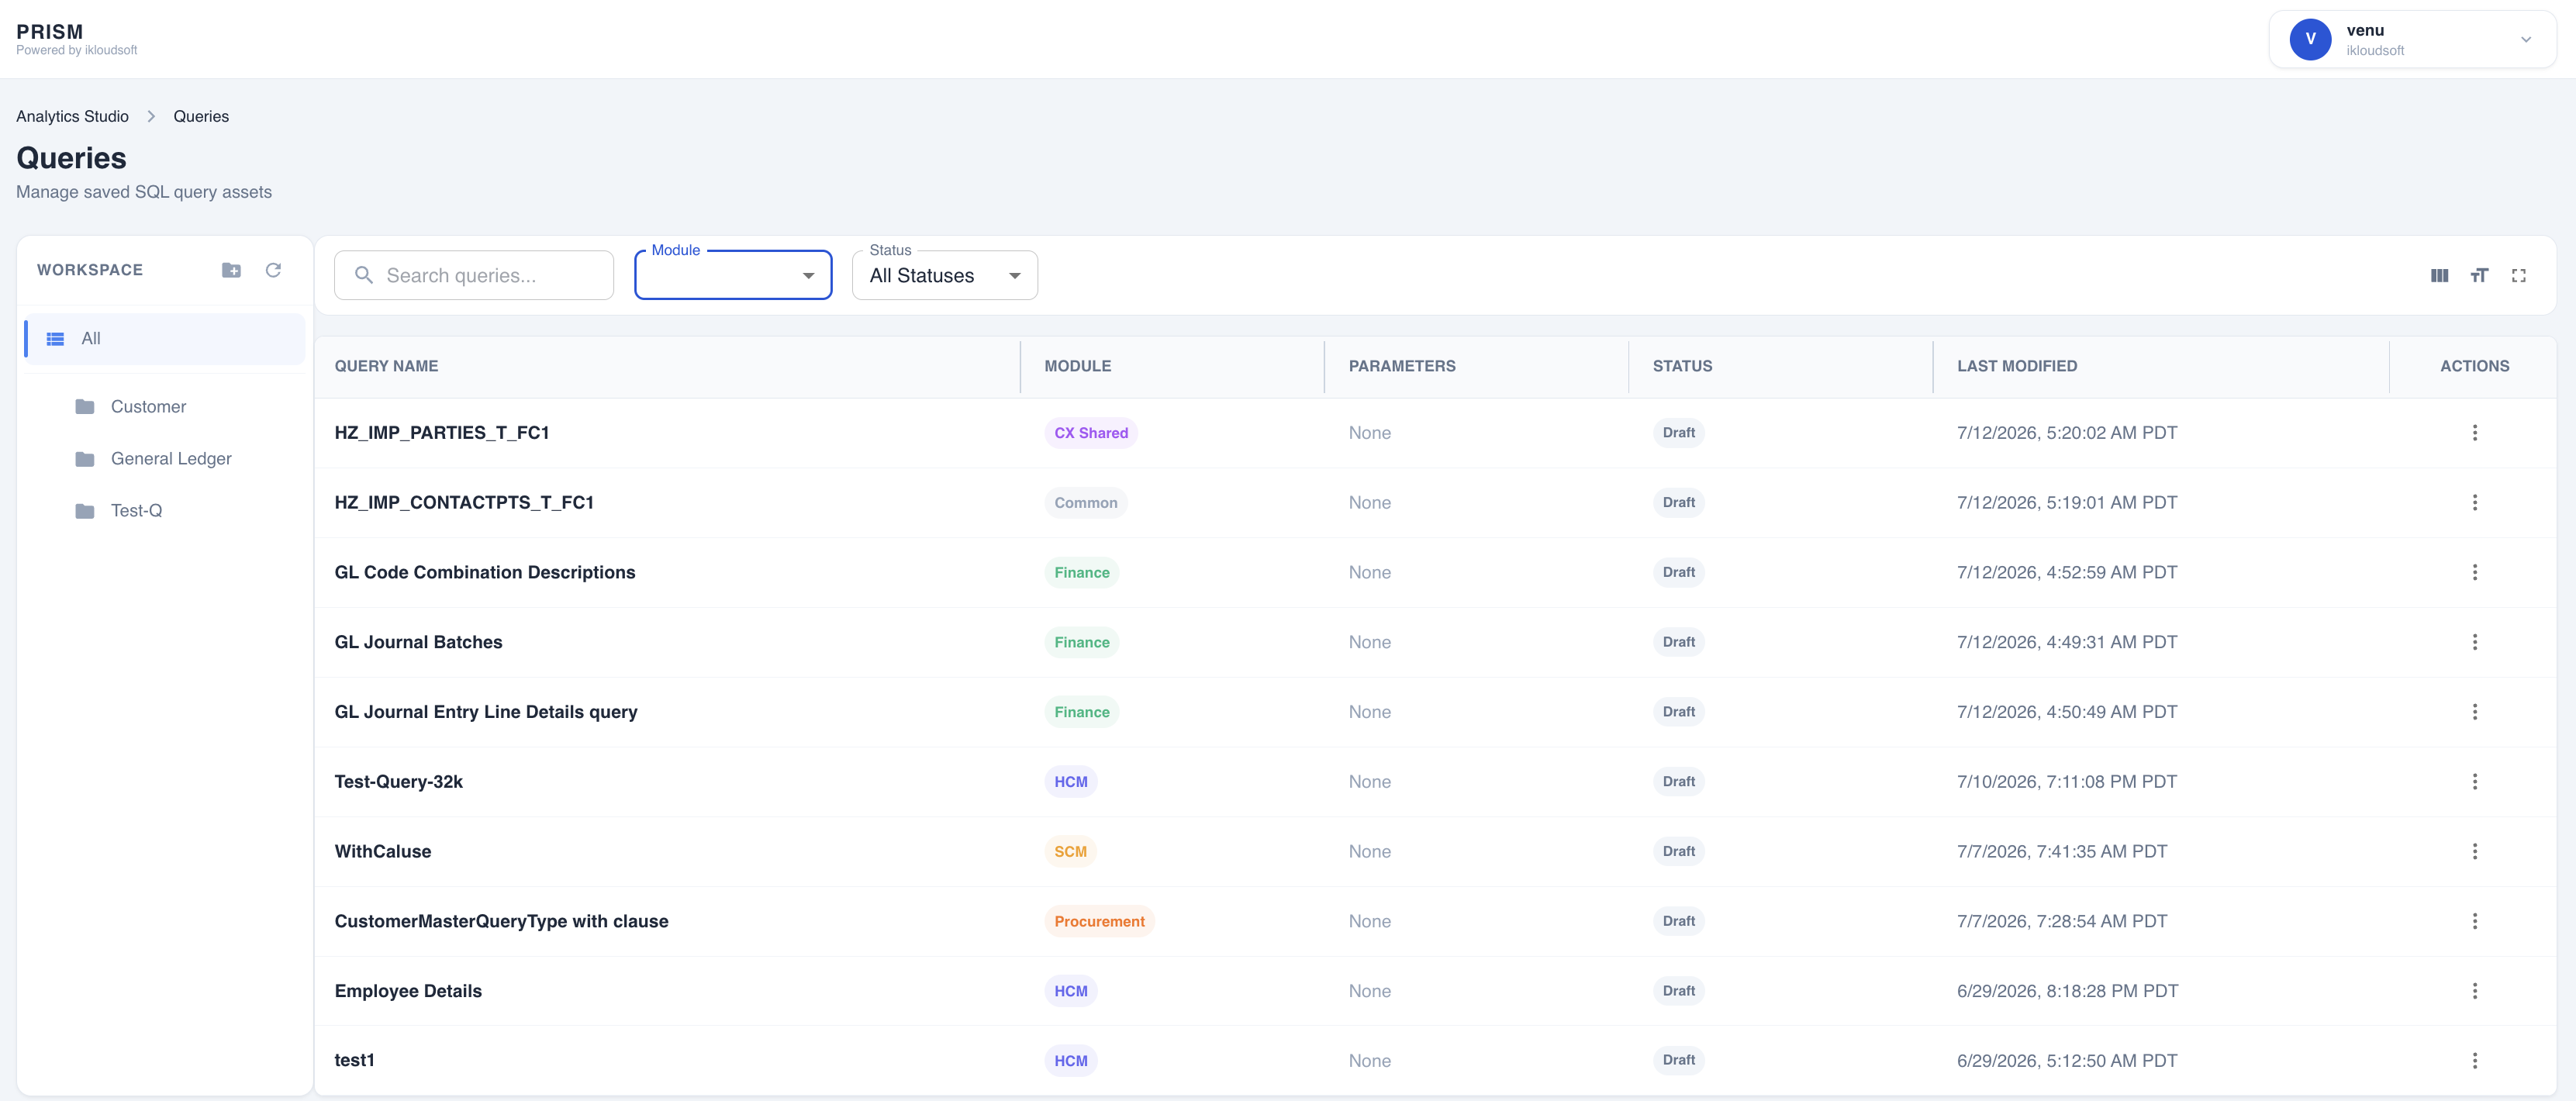The image size is (2576, 1101).
Task: Open actions menu for HZ_IMP_PARTIES_T_FC1
Action: (x=2475, y=433)
